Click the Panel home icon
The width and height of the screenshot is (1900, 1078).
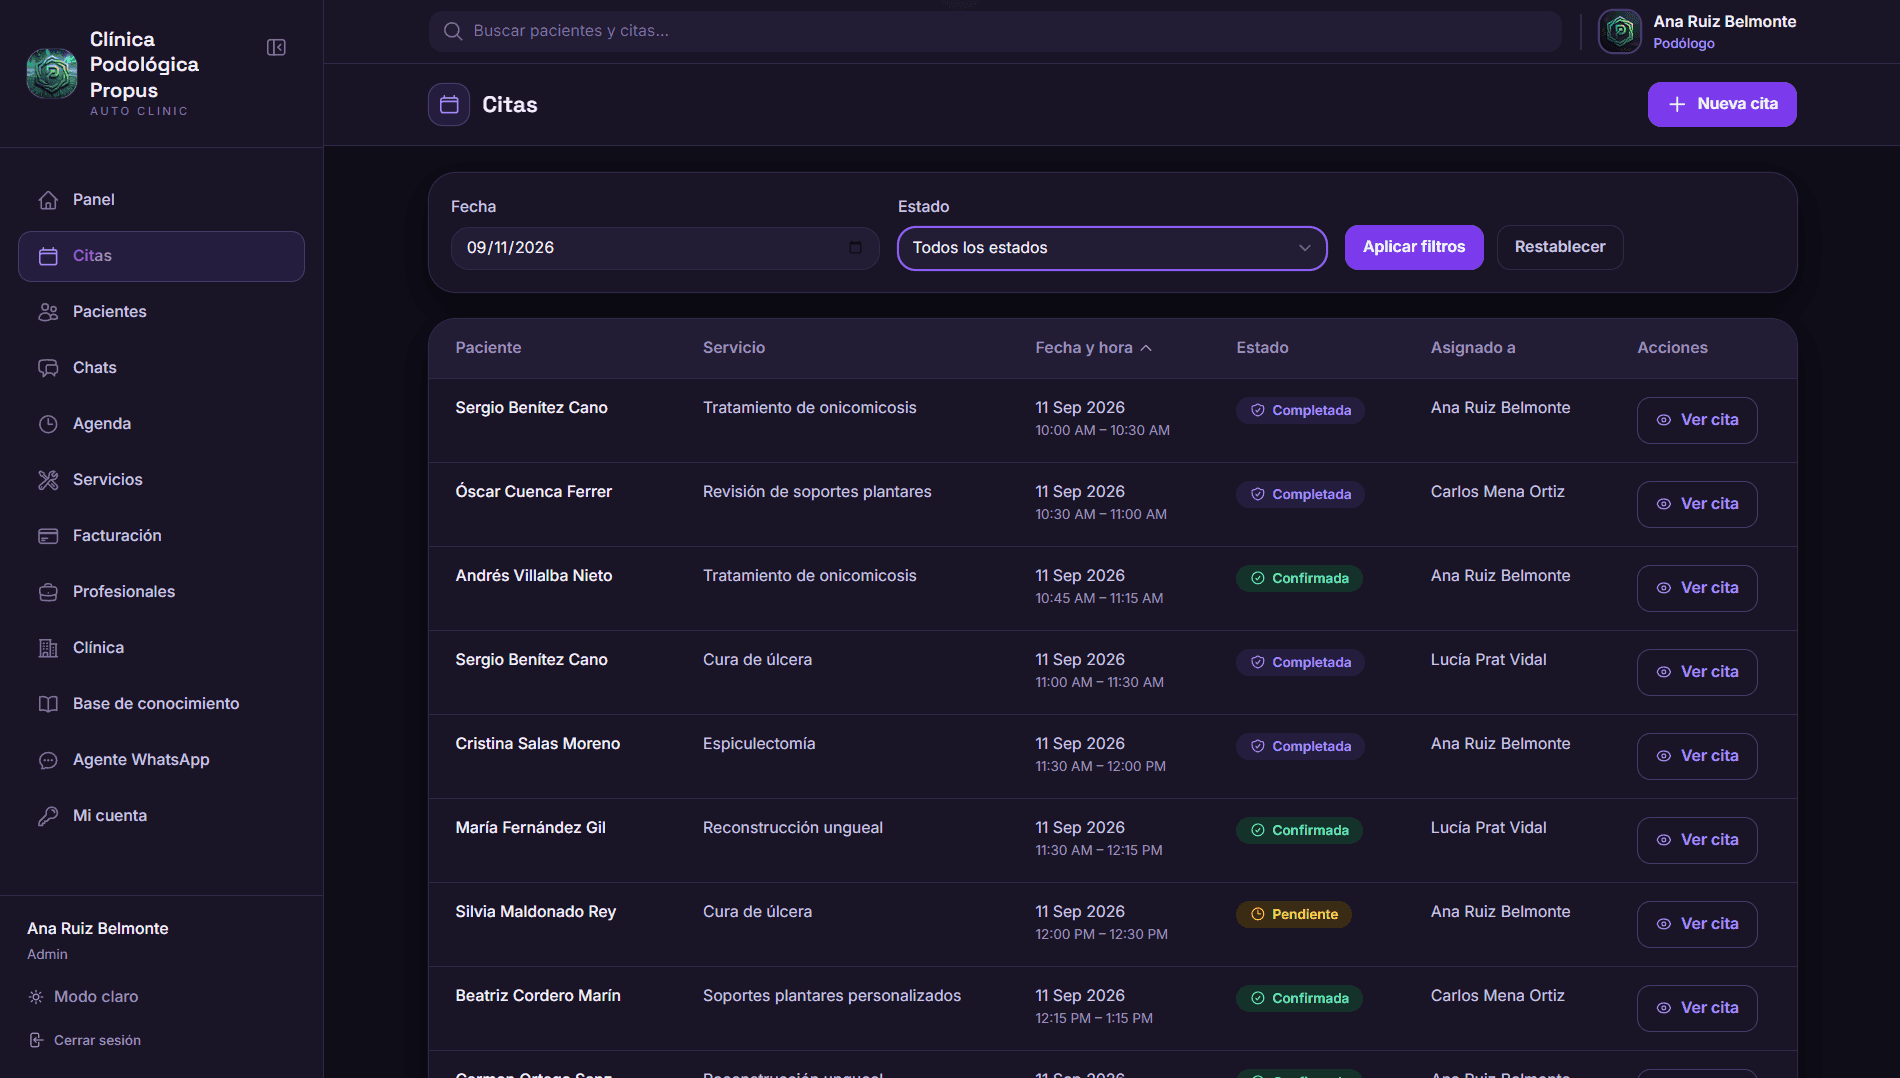coord(48,200)
